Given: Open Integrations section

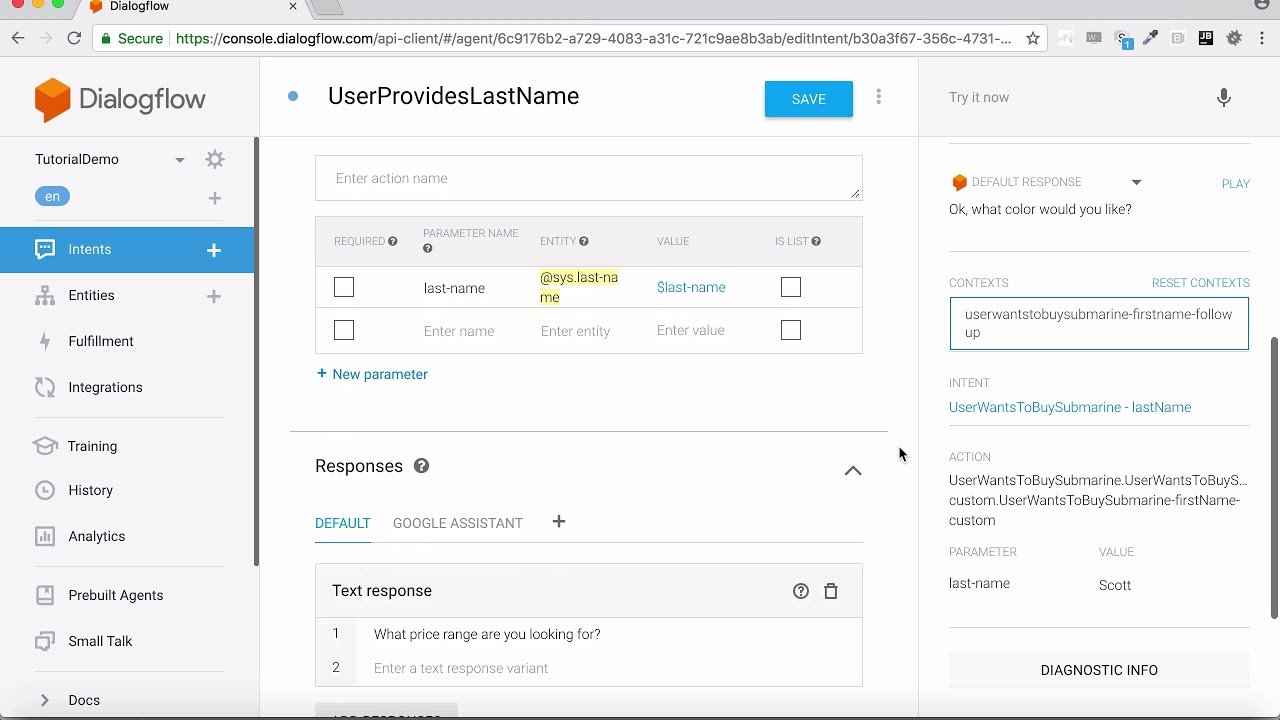Looking at the screenshot, I should (x=105, y=387).
